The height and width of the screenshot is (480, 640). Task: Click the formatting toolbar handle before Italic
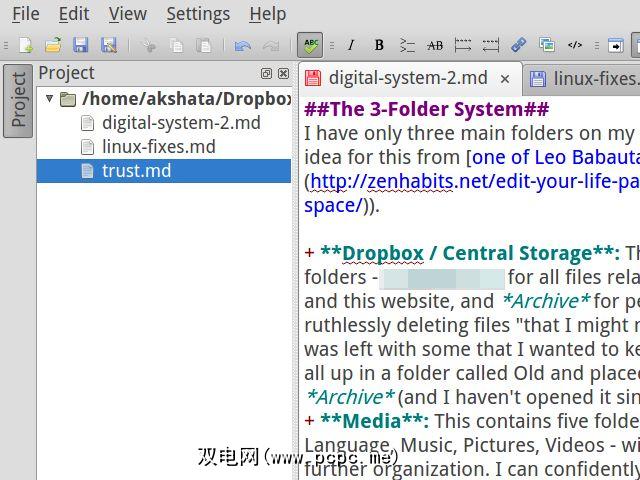332,45
